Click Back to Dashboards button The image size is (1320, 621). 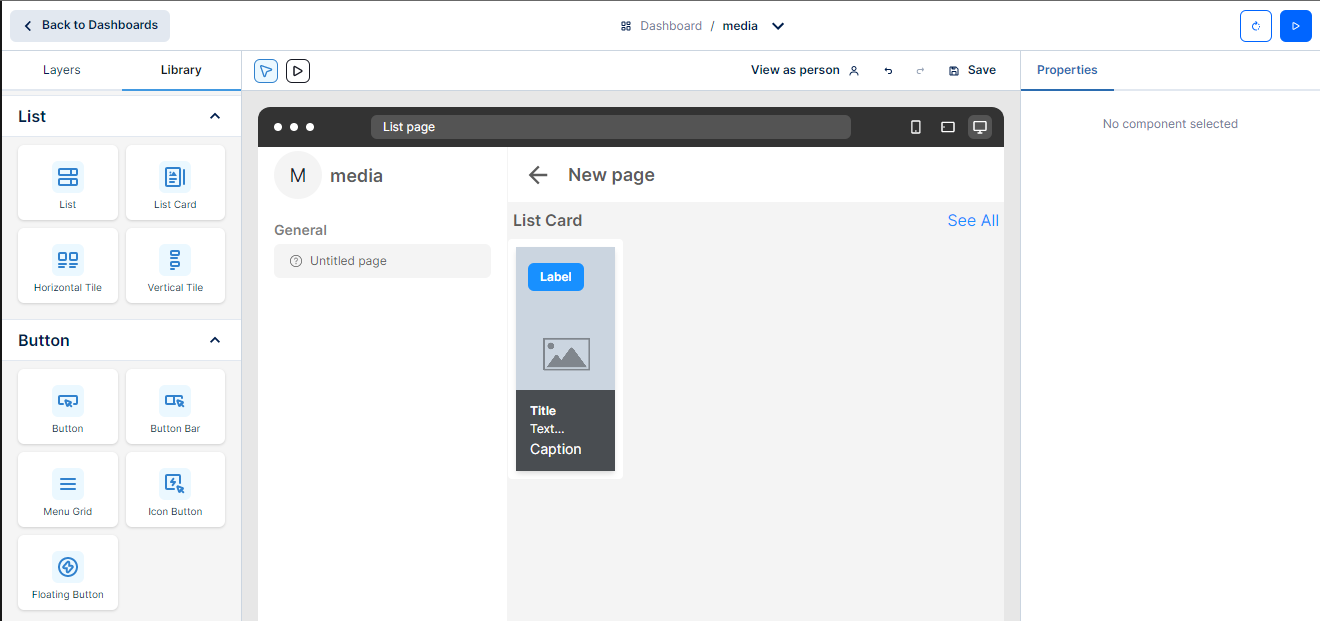[90, 26]
